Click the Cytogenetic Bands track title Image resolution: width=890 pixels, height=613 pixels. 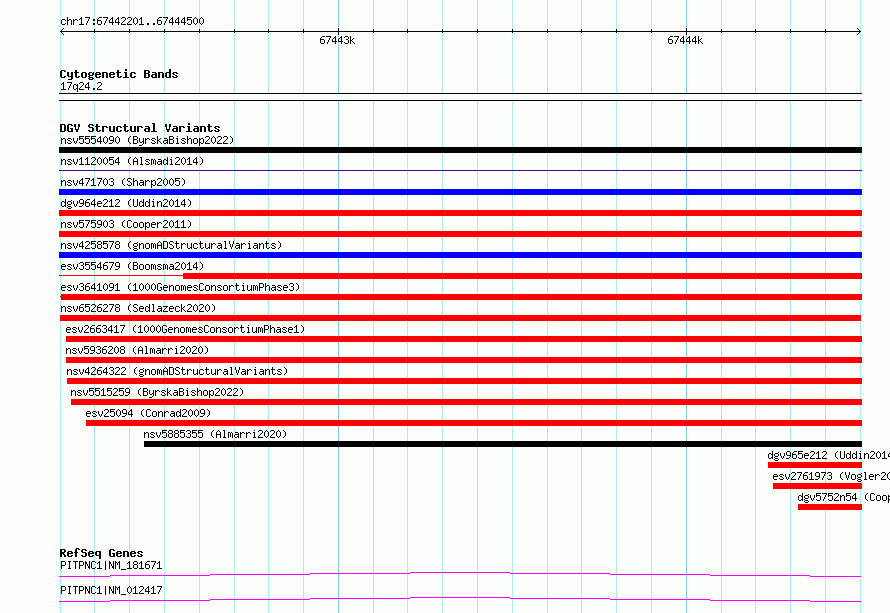[x=119, y=74]
